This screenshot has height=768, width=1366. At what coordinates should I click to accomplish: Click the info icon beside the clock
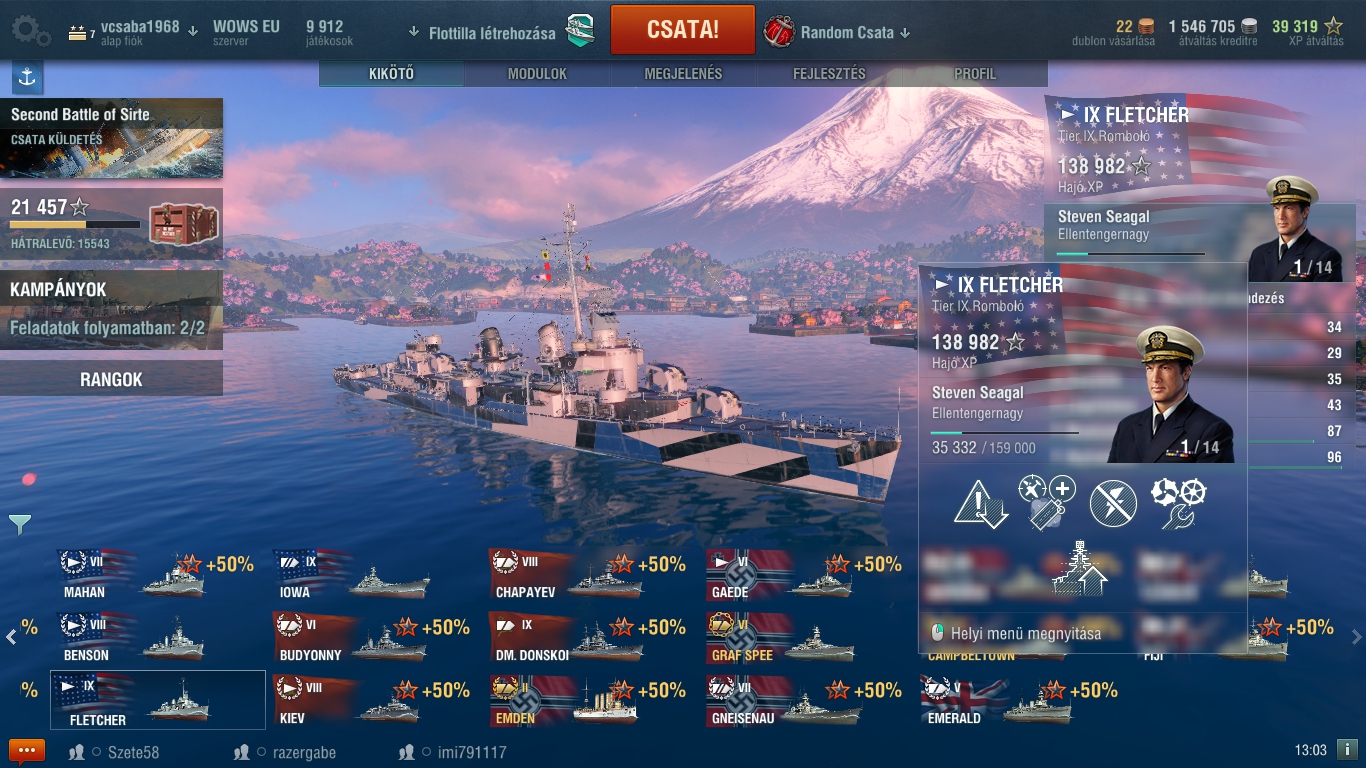1346,749
